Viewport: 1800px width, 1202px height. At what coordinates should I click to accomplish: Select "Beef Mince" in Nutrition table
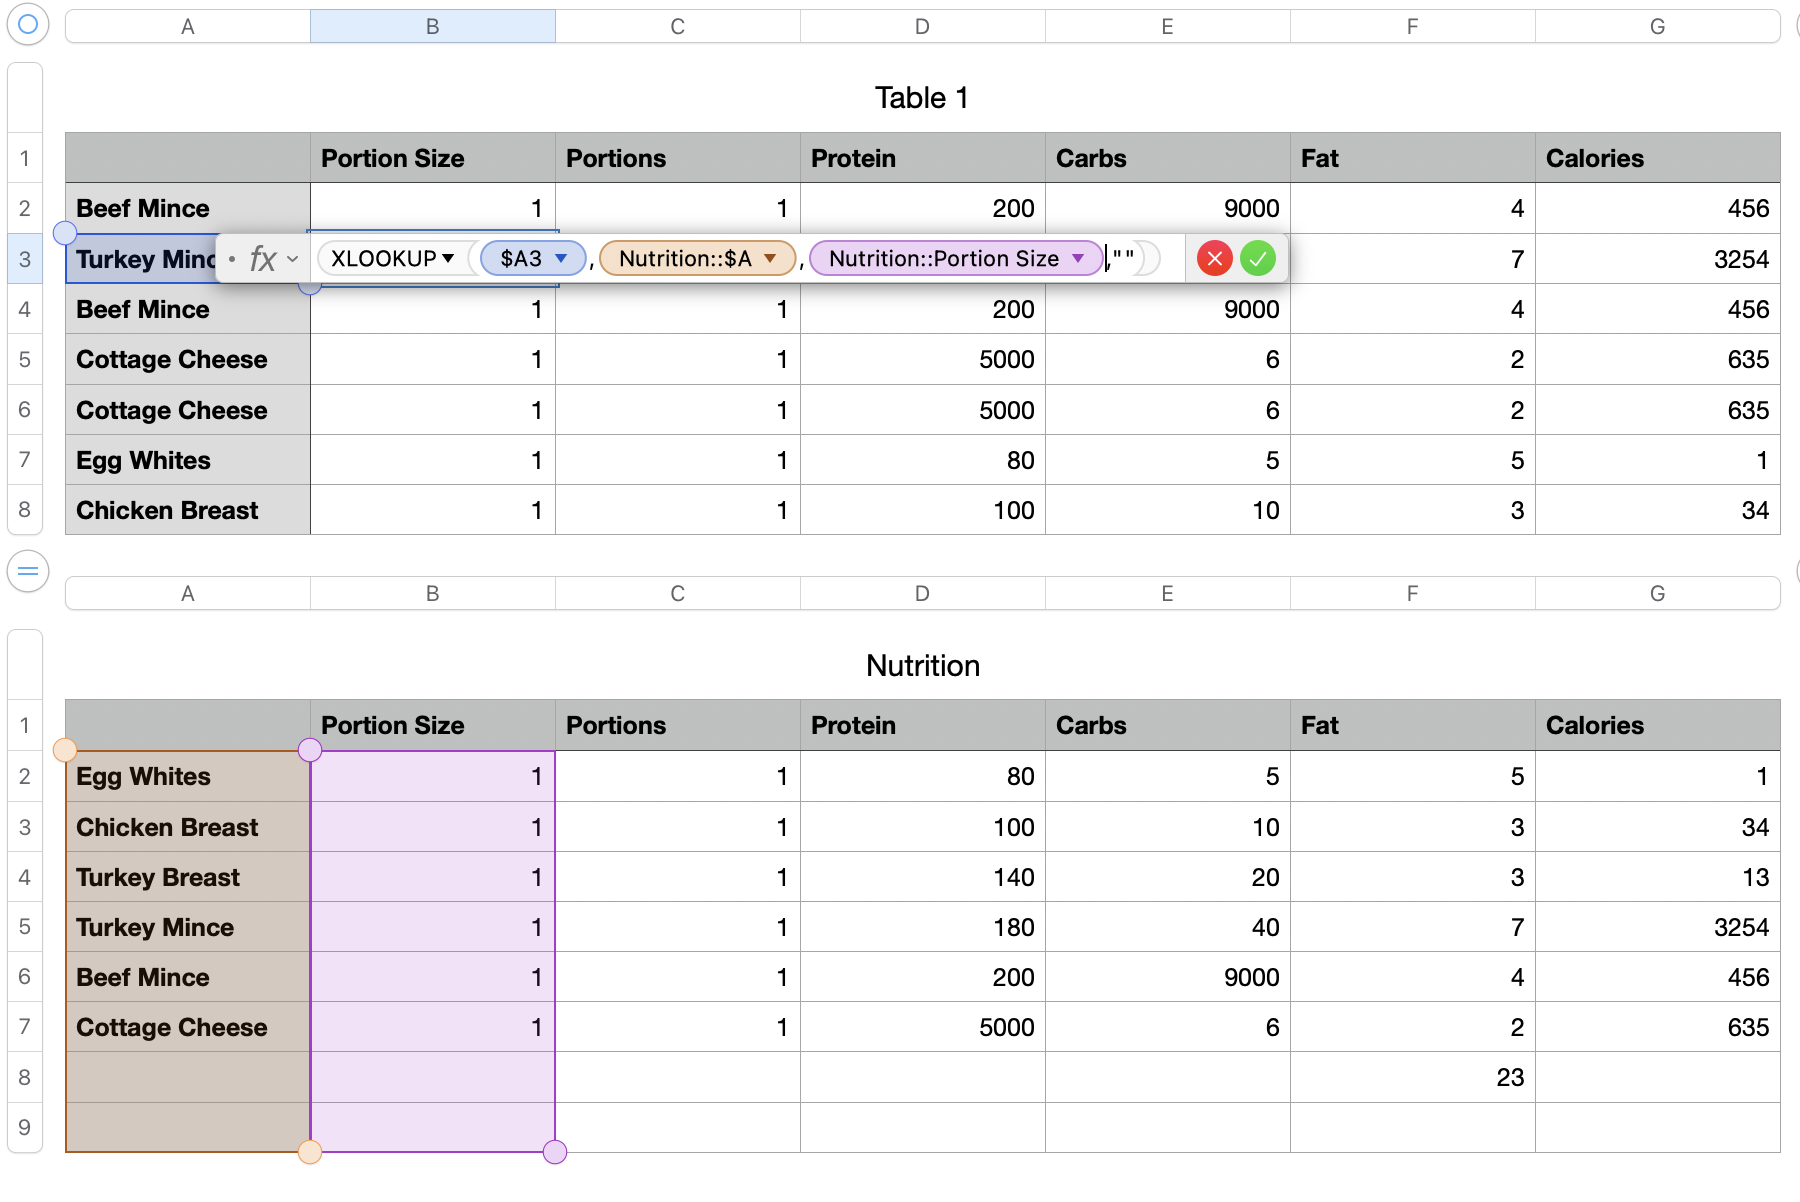pyautogui.click(x=143, y=977)
